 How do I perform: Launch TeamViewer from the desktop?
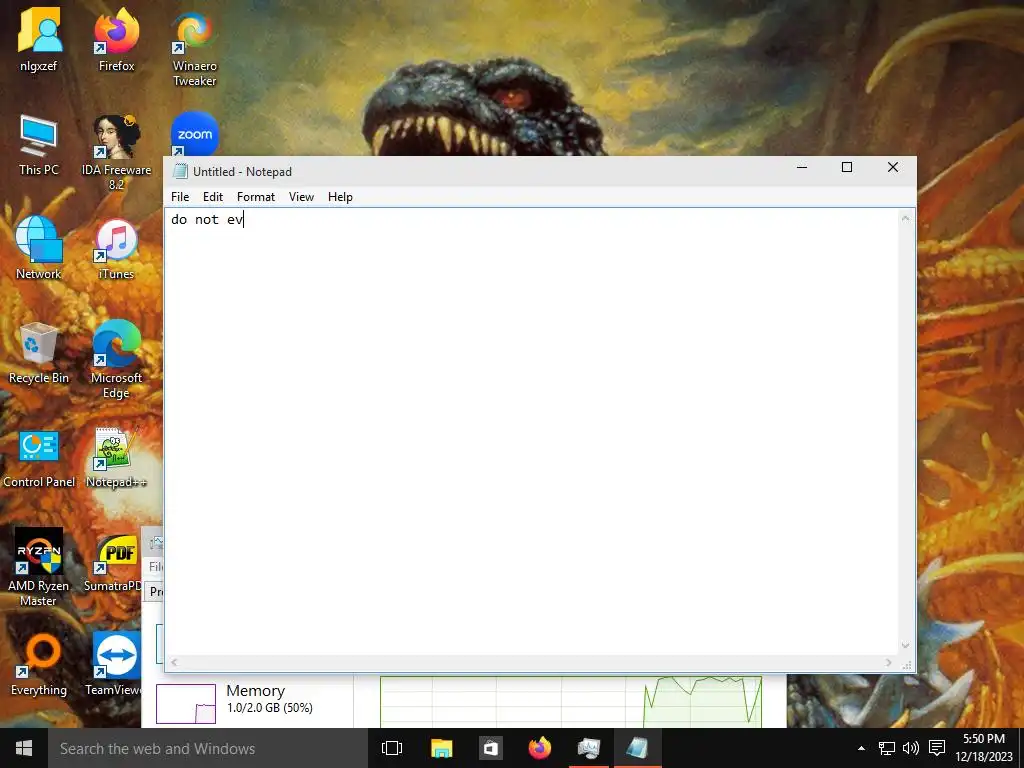[114, 665]
